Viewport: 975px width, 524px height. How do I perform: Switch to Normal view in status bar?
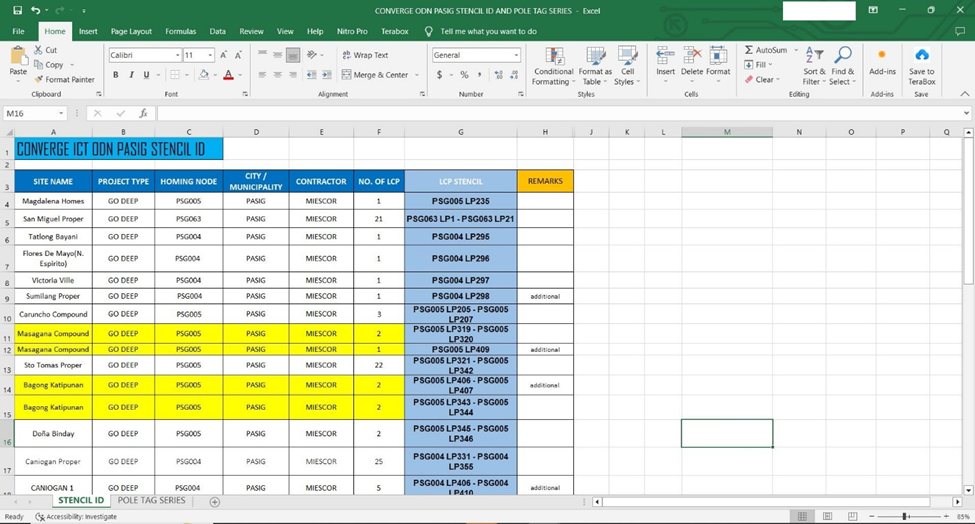[802, 517]
